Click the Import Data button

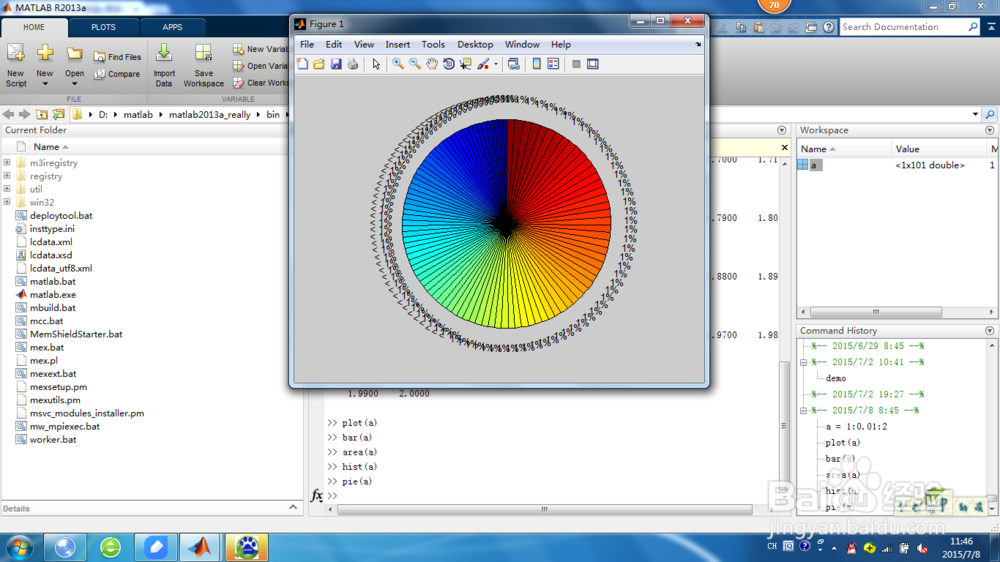[x=164, y=65]
